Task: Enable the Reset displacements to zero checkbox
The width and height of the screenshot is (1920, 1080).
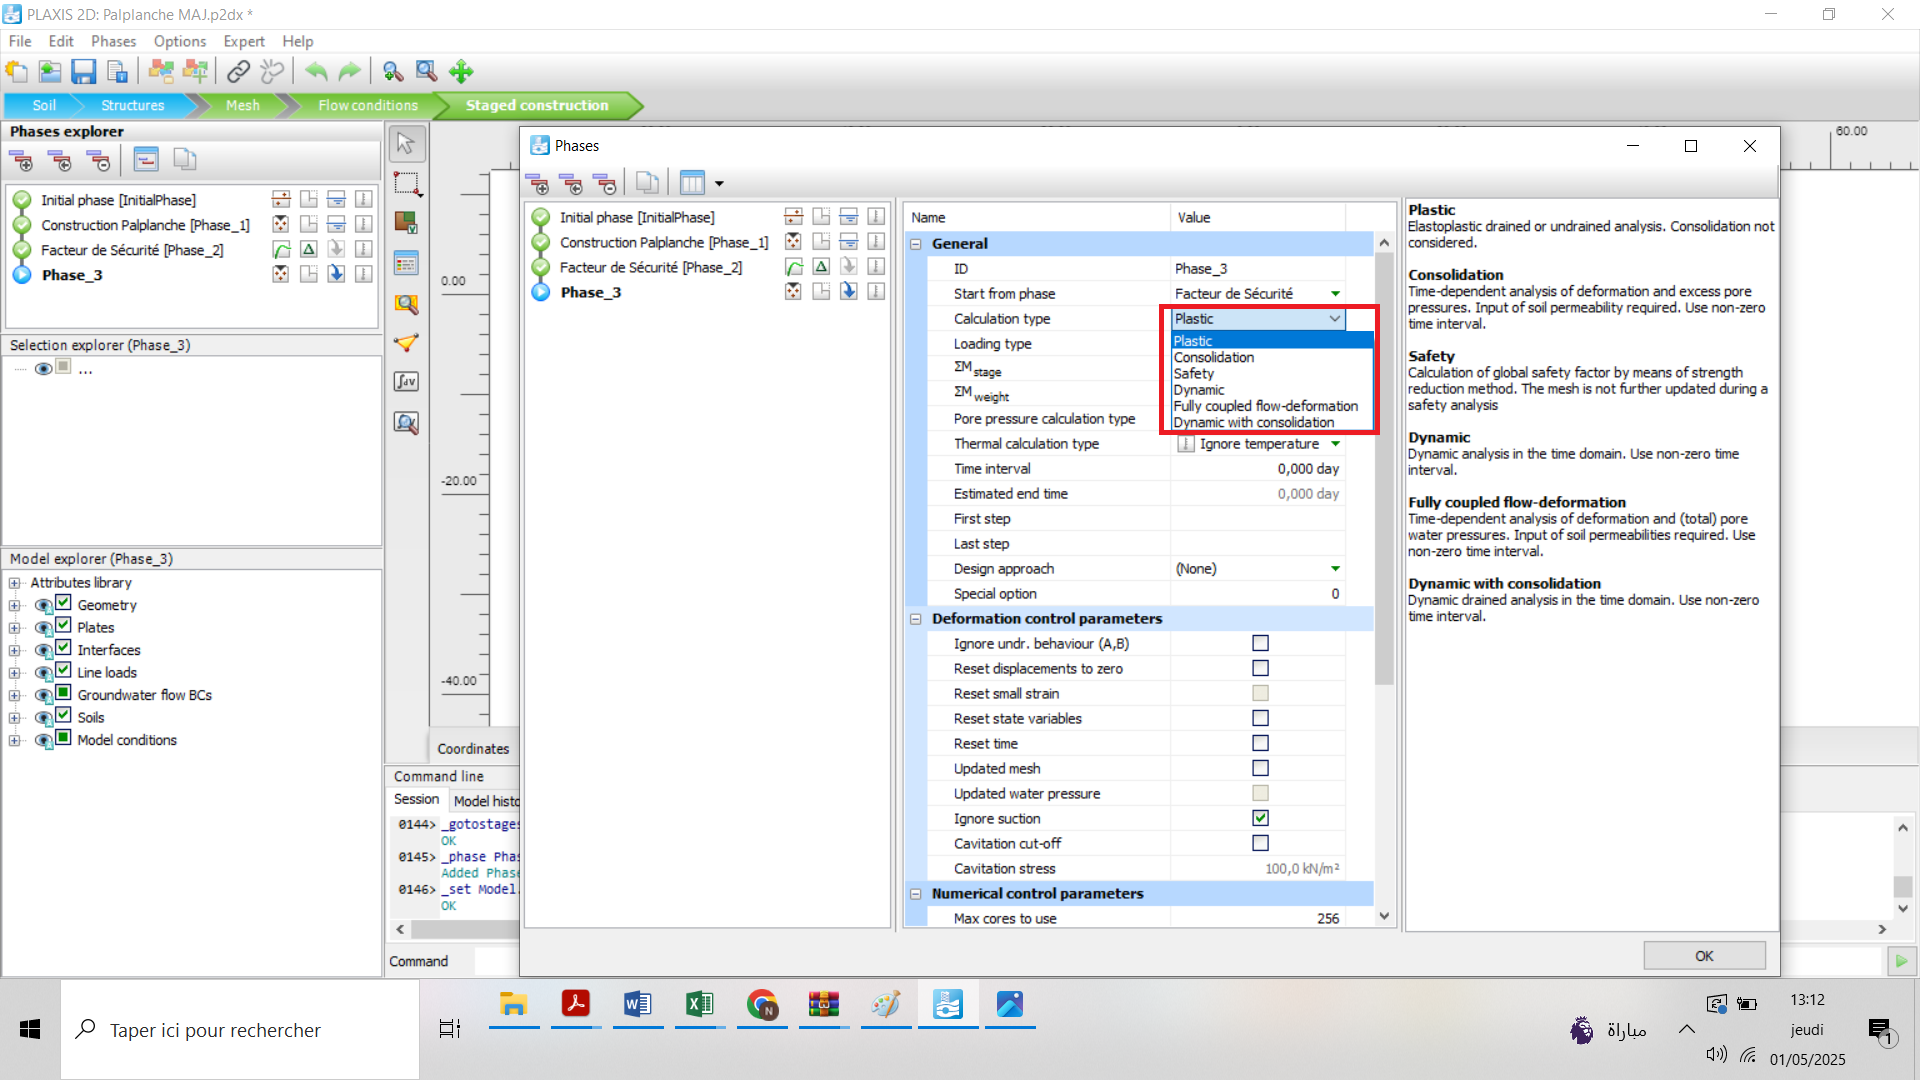Action: point(1260,668)
